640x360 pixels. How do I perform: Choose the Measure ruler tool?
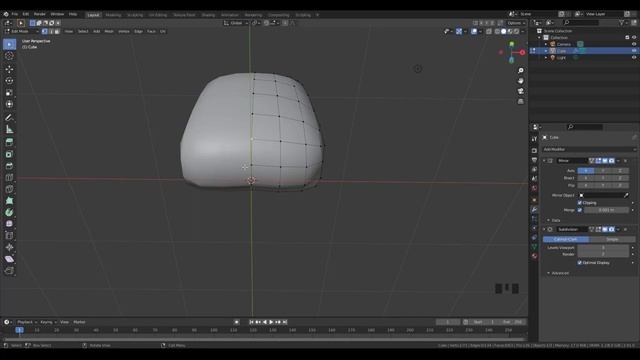tap(9, 129)
